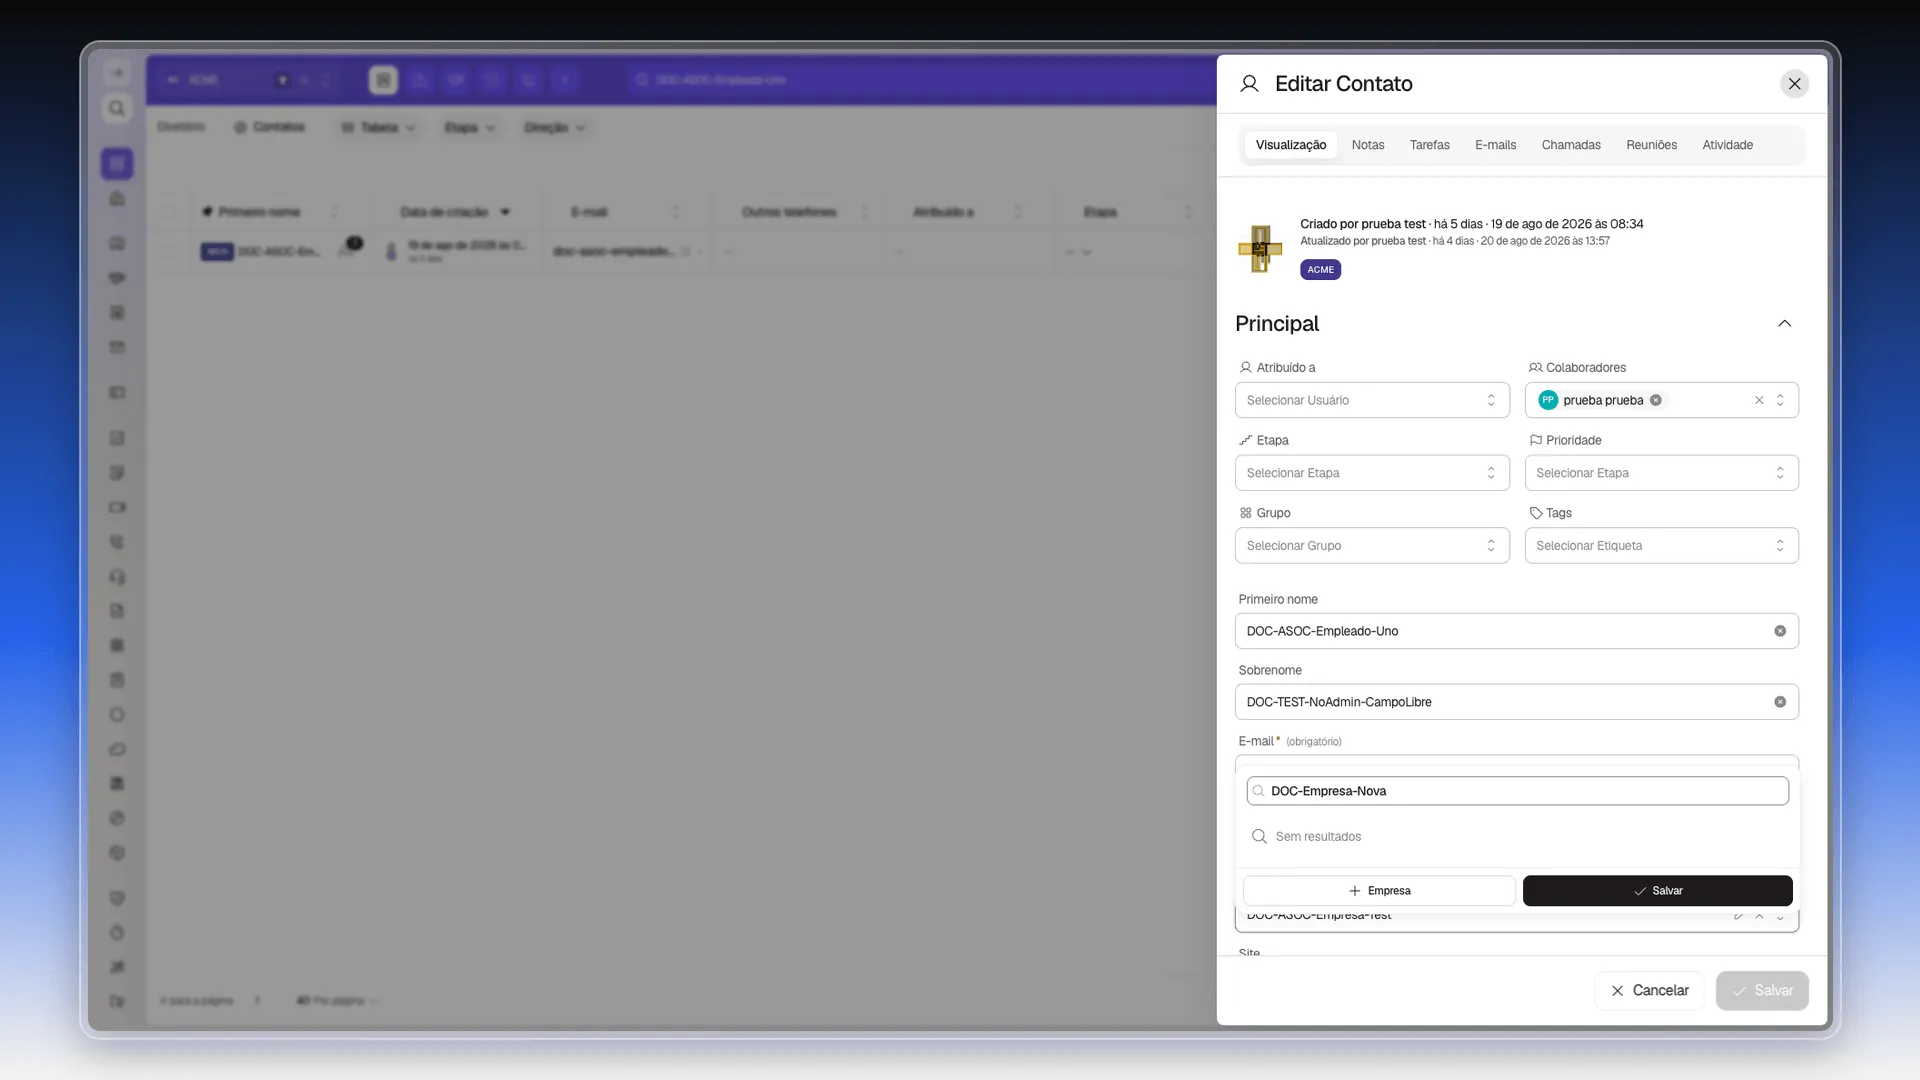Select the Visualização tab
This screenshot has height=1080, width=1920.
pyautogui.click(x=1291, y=145)
